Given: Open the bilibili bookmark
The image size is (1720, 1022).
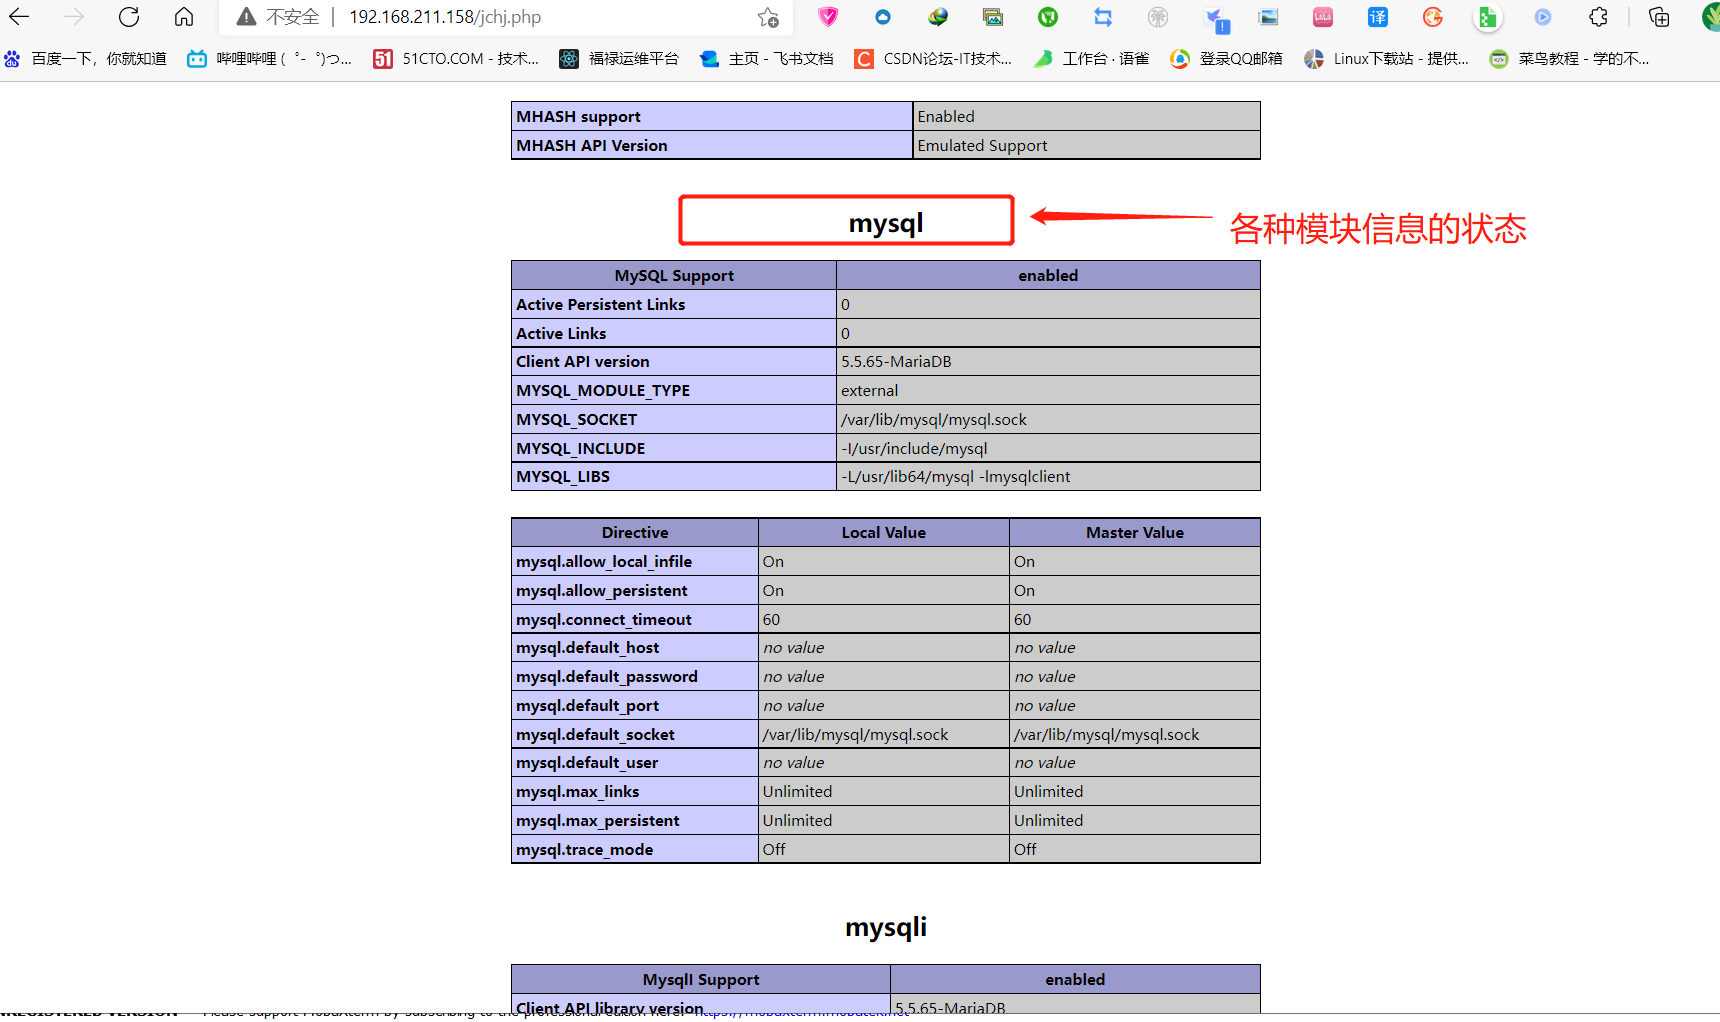Looking at the screenshot, I should coord(270,59).
